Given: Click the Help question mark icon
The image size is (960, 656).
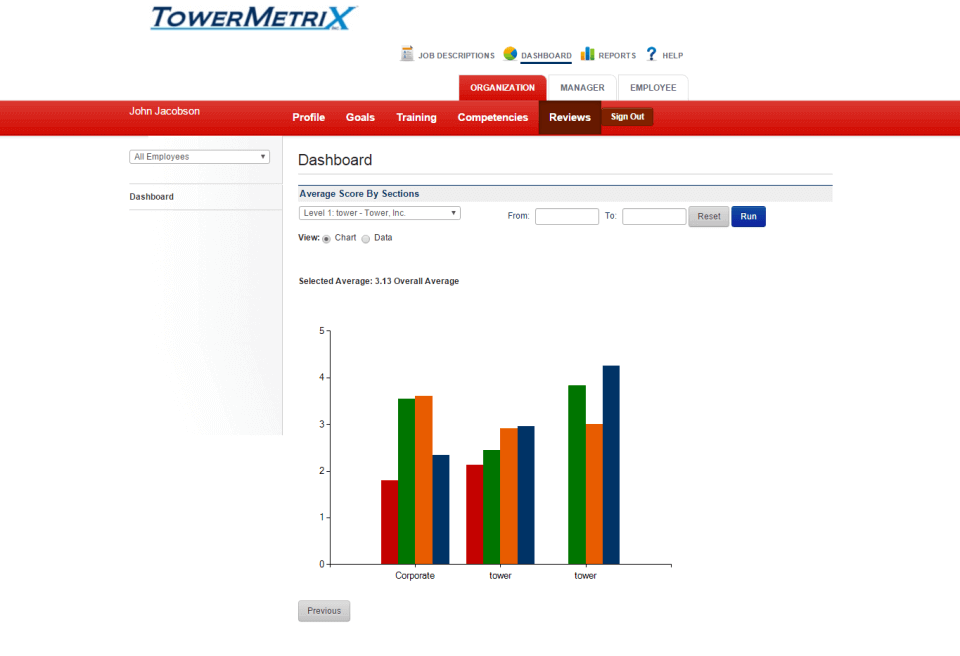Looking at the screenshot, I should pyautogui.click(x=650, y=54).
